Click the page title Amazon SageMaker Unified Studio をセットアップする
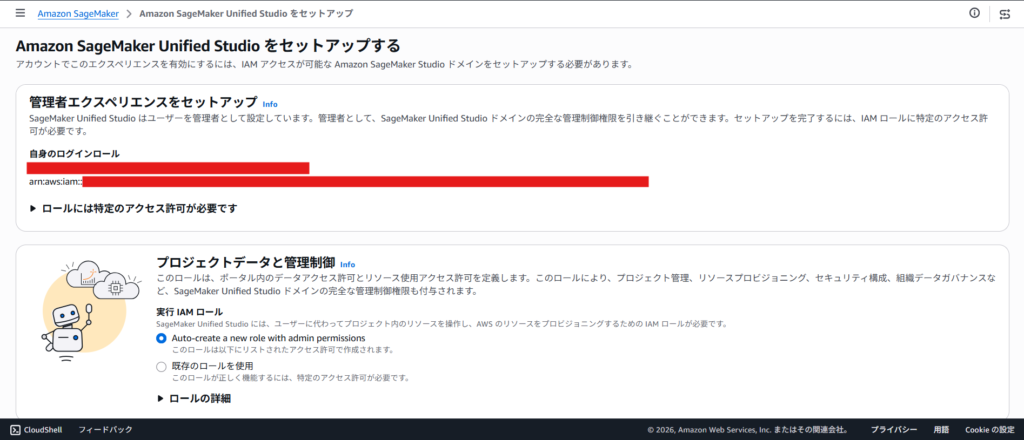Image resolution: width=1024 pixels, height=440 pixels. (208, 46)
